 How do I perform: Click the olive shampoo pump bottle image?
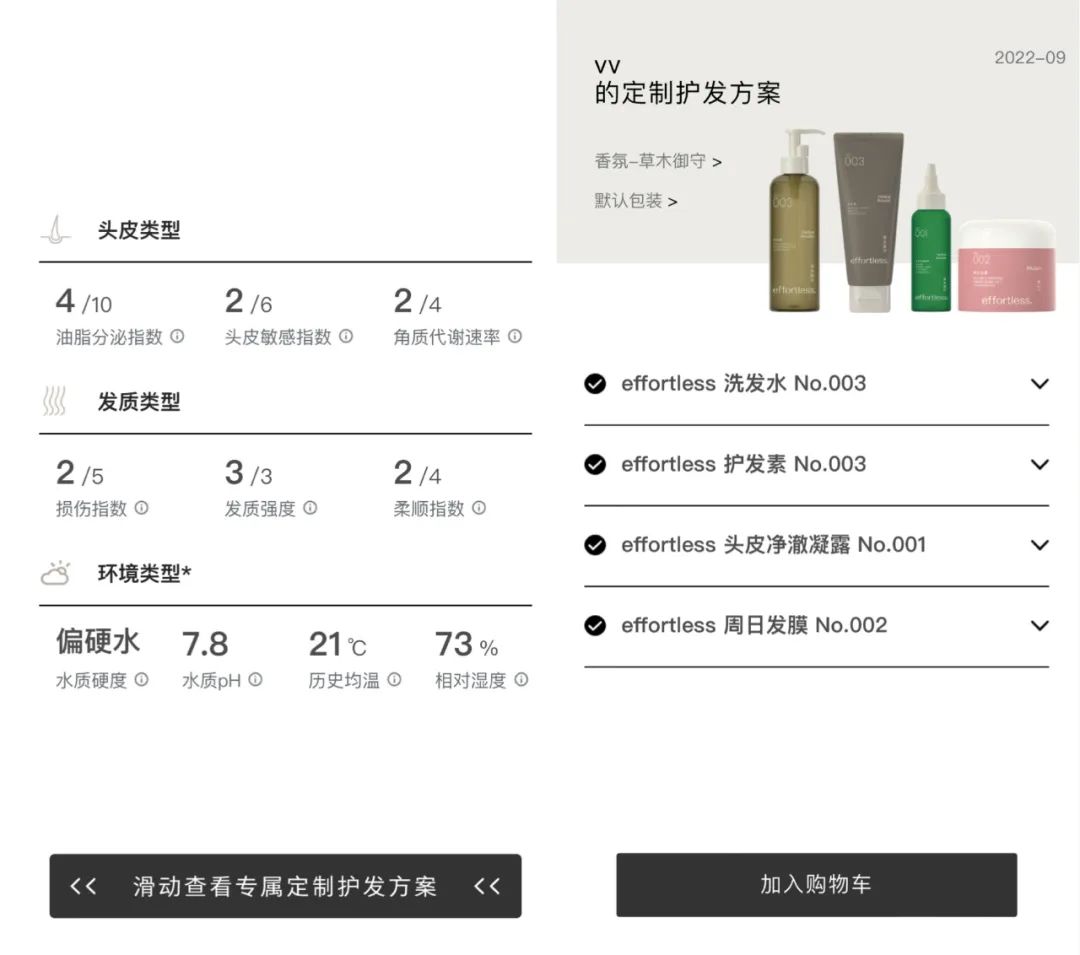pos(796,220)
